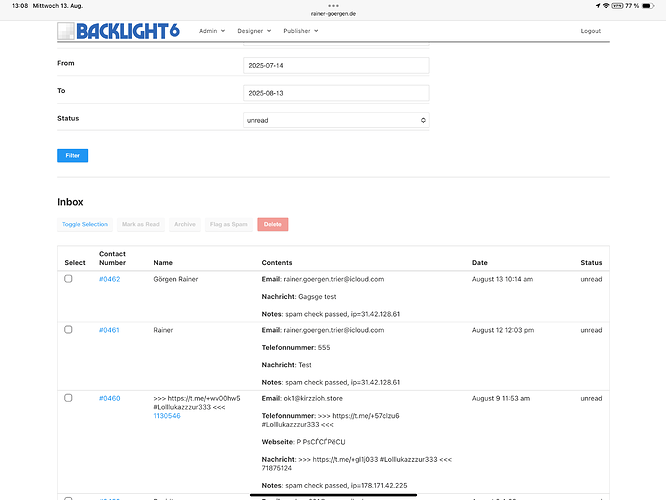Click the Archive button
The image size is (666, 500).
click(185, 224)
